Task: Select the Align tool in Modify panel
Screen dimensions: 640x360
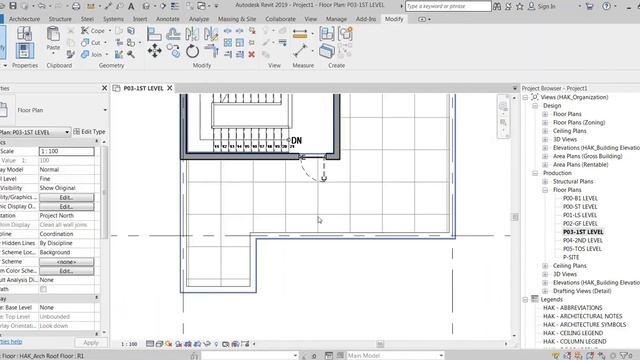Action: 154,33
